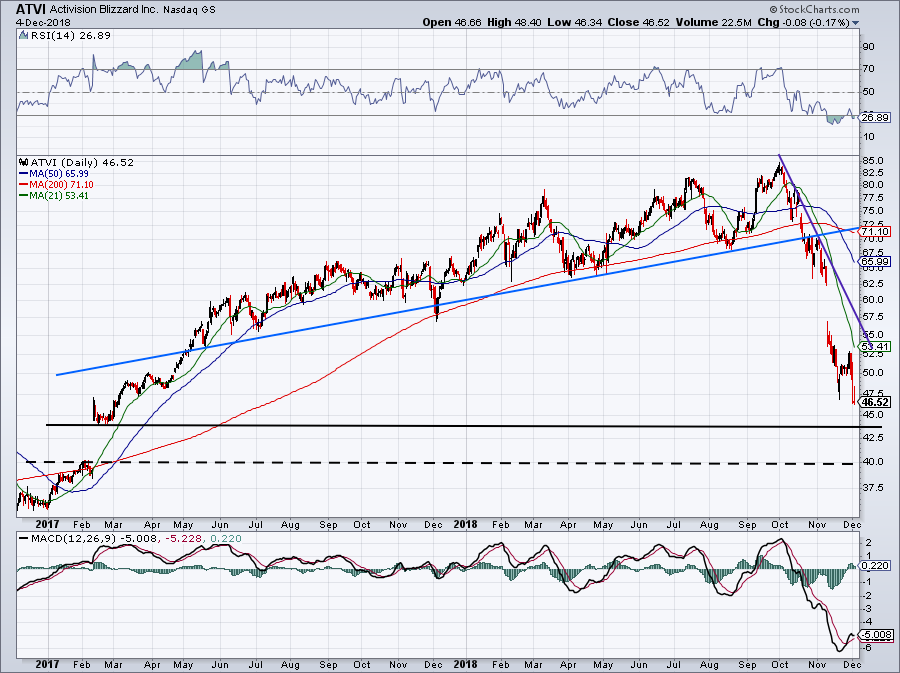Click the '4-Dec-2018' date label

coord(43,22)
